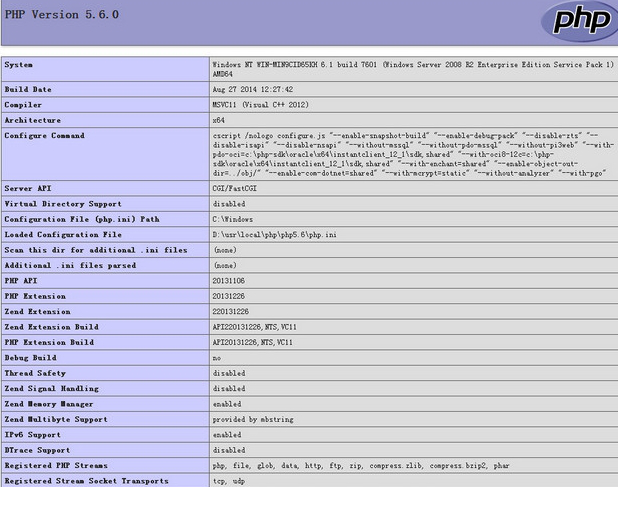Click Scan this dir for additional .ini files
Image resolution: width=618 pixels, height=506 pixels.
point(96,250)
